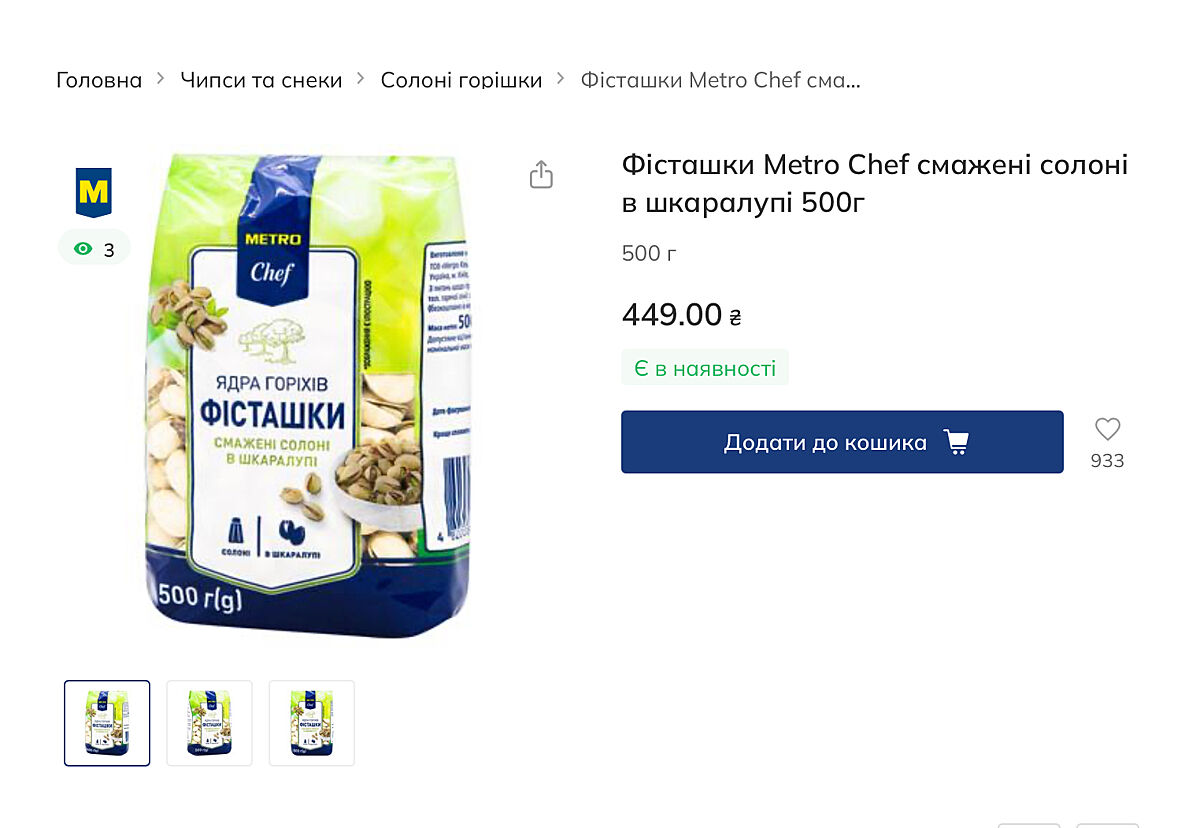Image resolution: width=1200 pixels, height=828 pixels.
Task: Click the product title Фісташки Metro Chef
Action: pyautogui.click(x=875, y=183)
